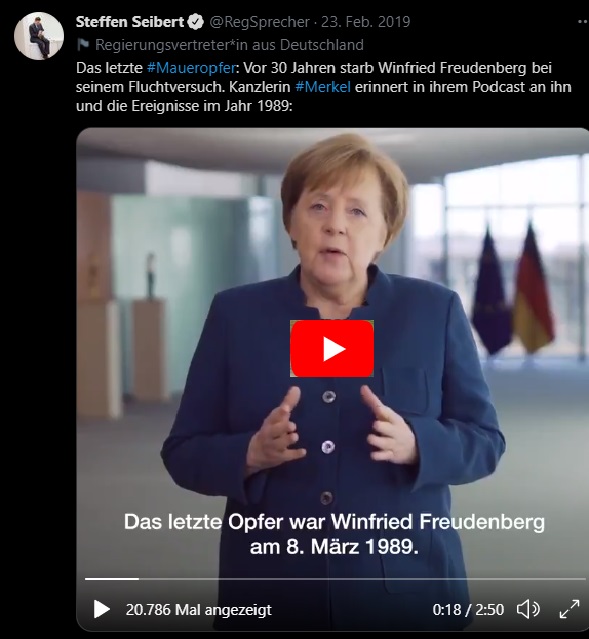
Task: Open the #Maueropfer hashtag
Action: coord(191,68)
